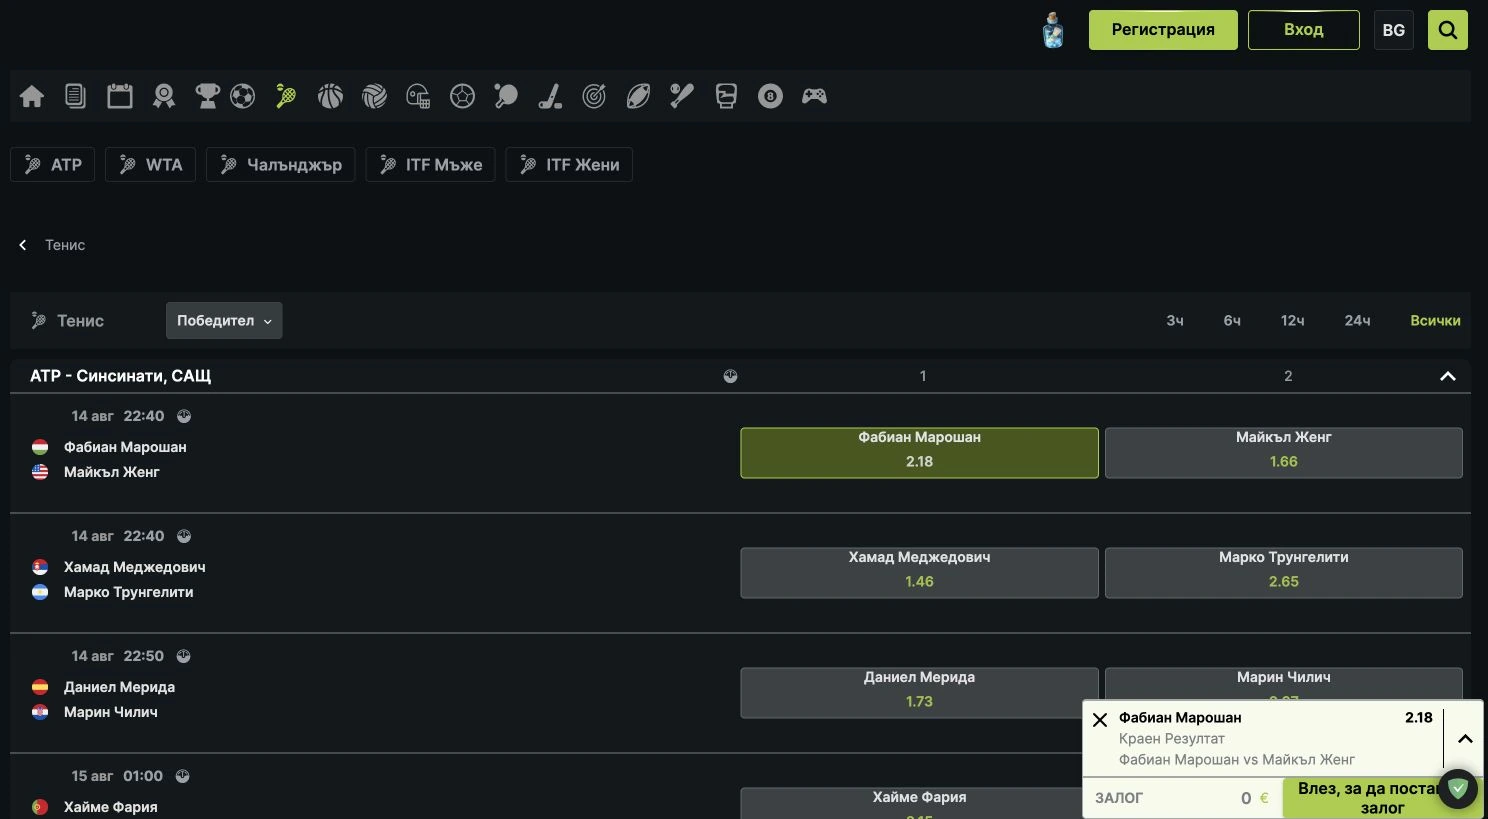This screenshot has width=1488, height=819.
Task: Open the ATP category tab
Action: click(53, 165)
